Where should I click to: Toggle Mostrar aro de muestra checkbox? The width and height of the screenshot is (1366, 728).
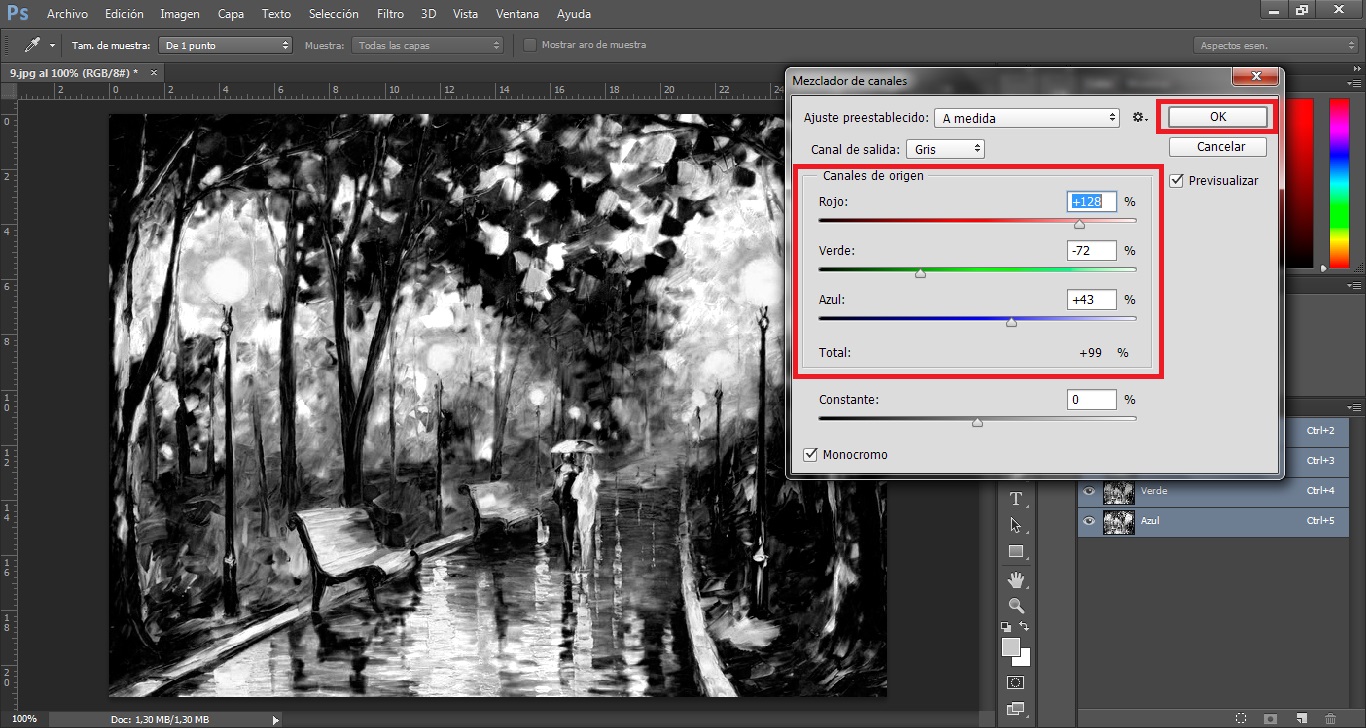(x=530, y=45)
